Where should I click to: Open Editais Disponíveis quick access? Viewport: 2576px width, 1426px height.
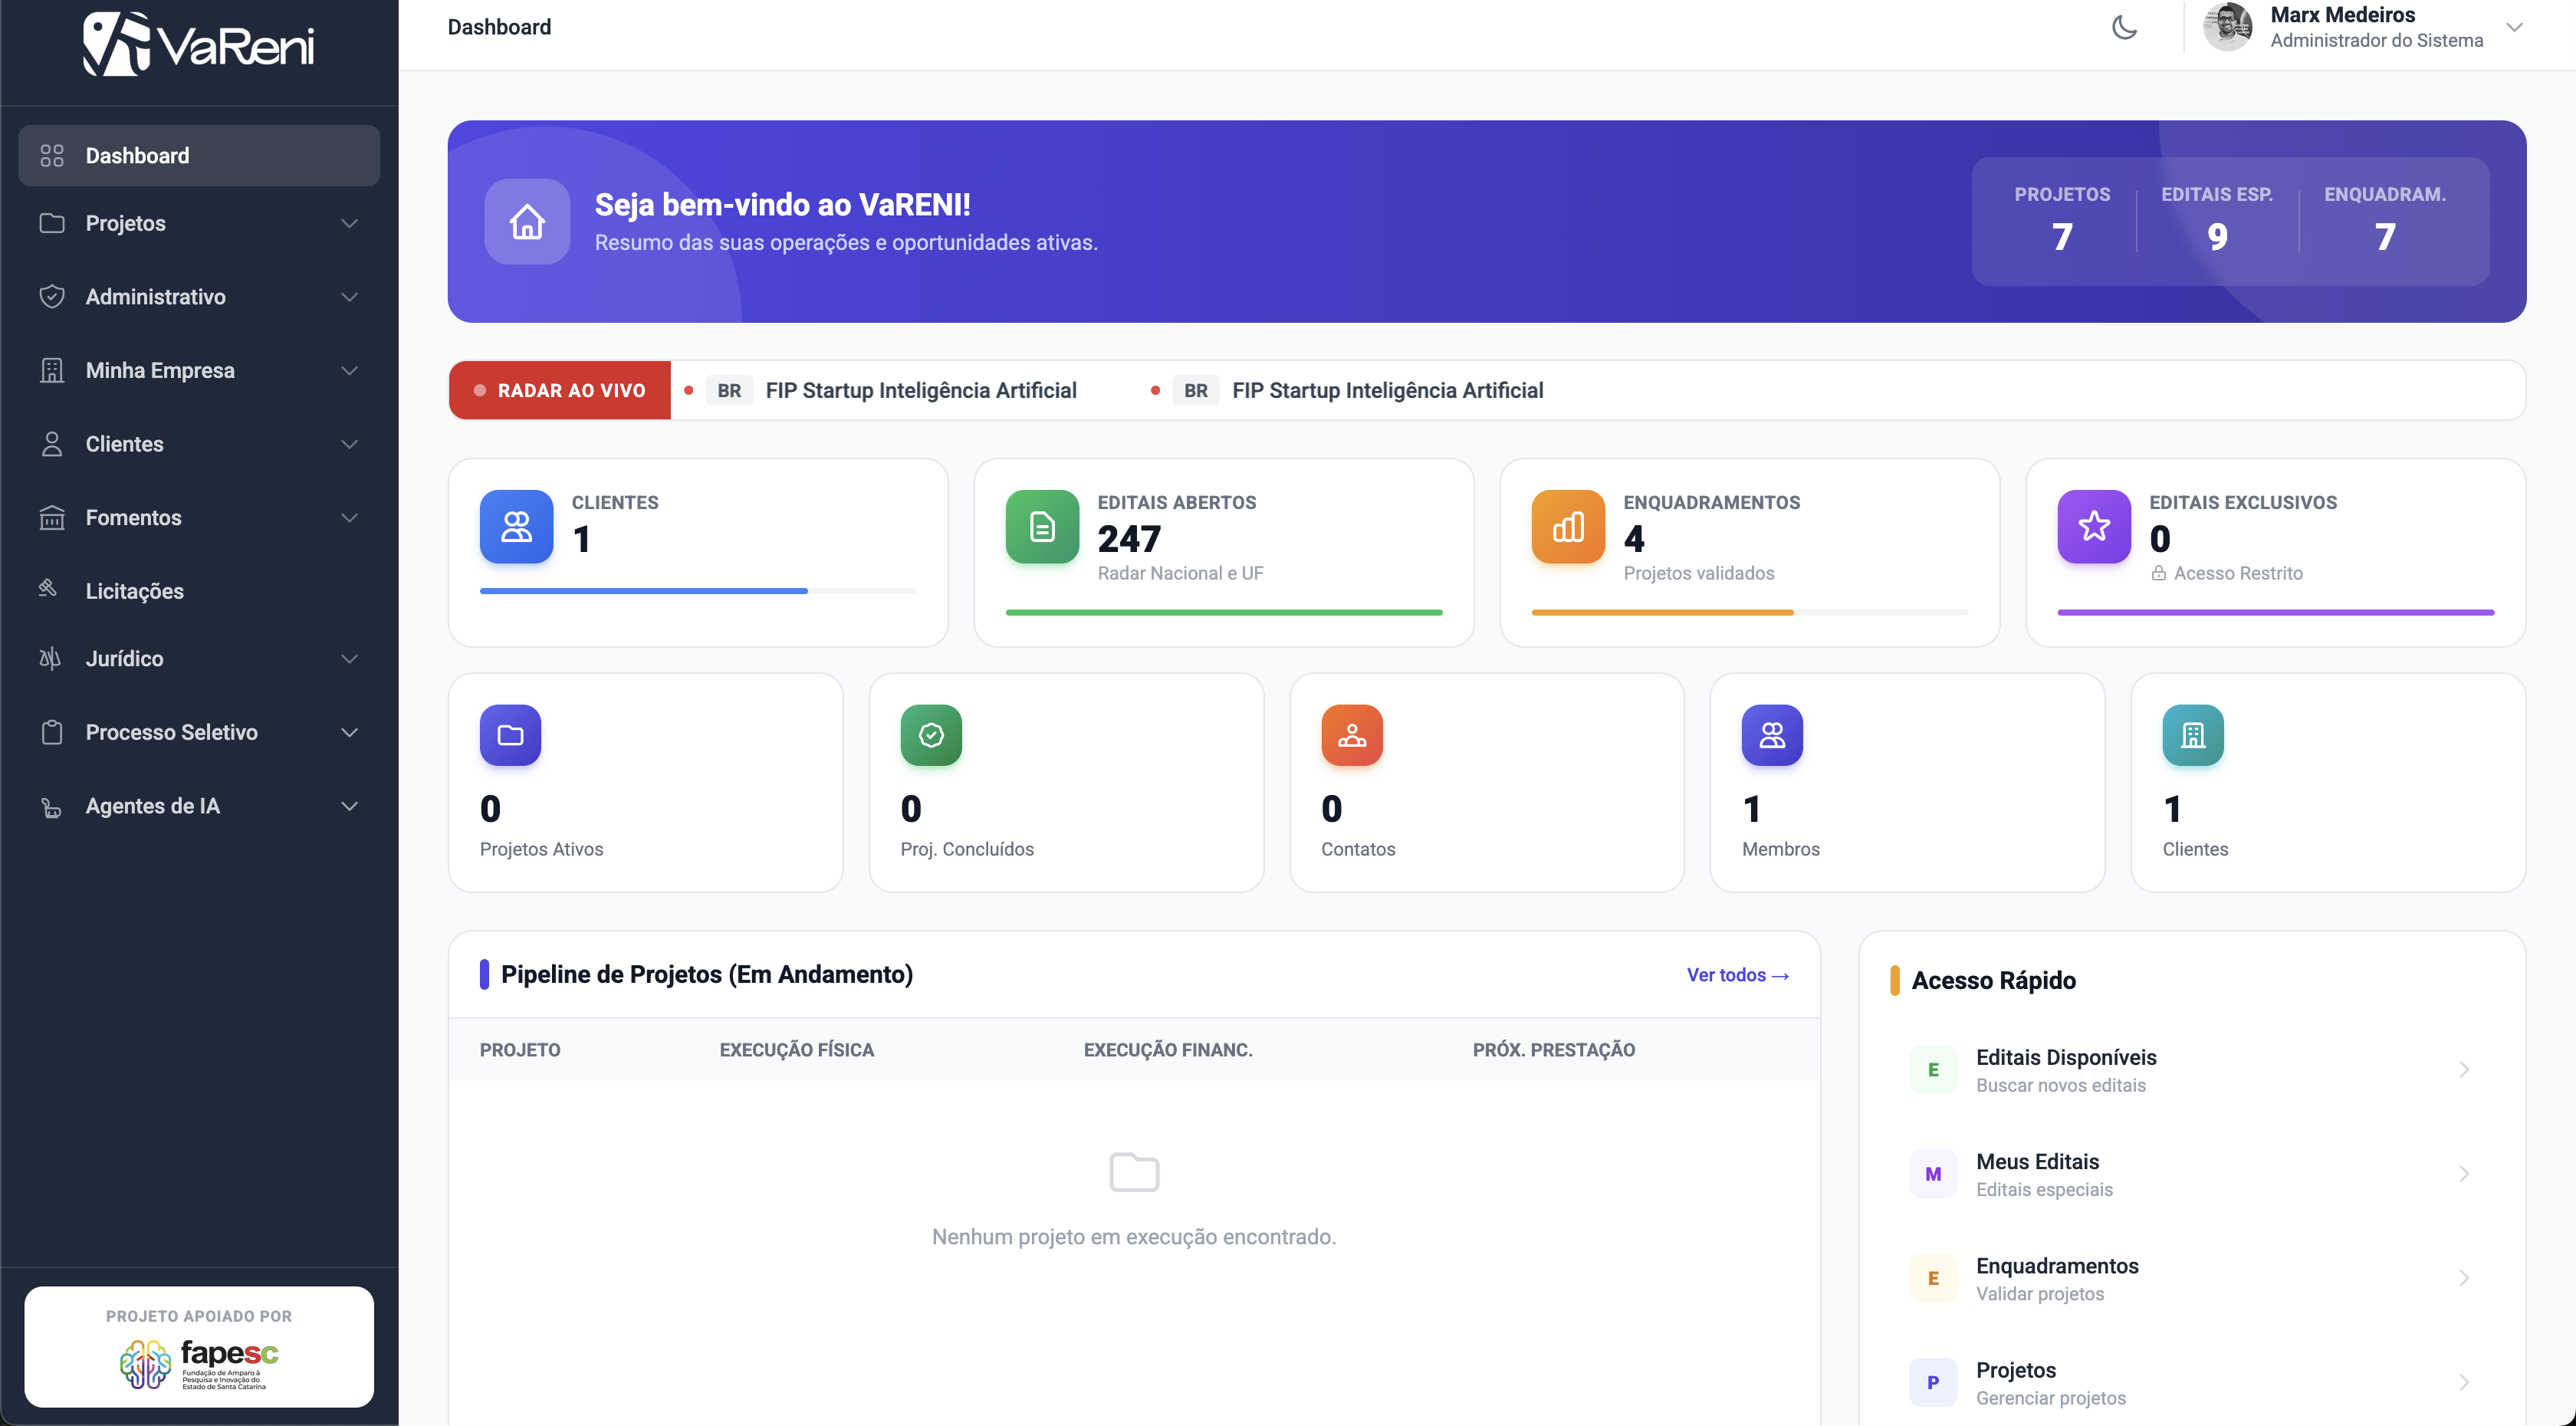2192,1070
